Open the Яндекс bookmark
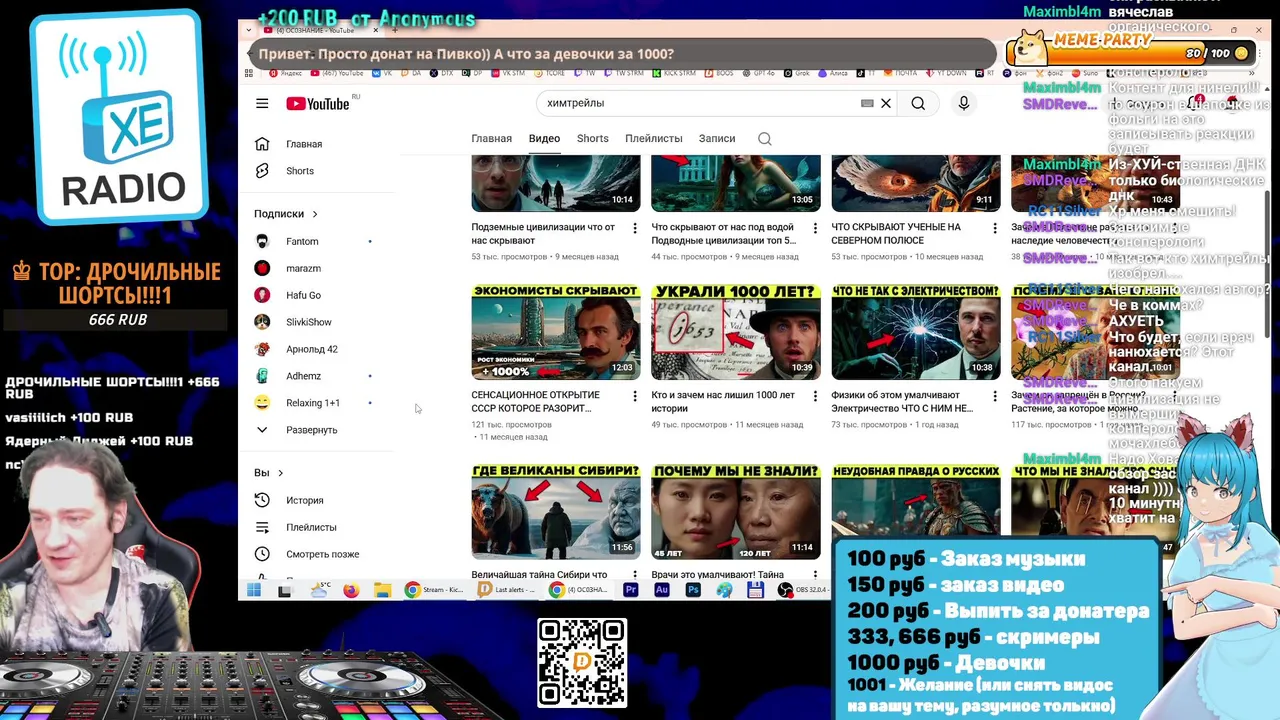 [284, 73]
